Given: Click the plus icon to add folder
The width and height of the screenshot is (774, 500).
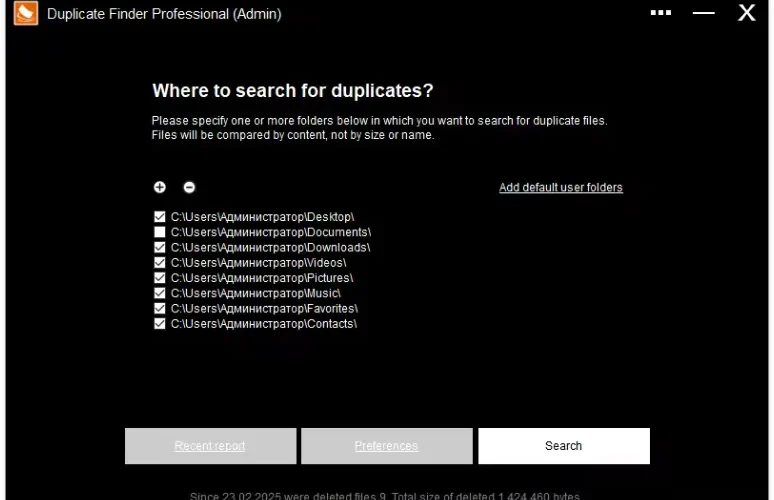Looking at the screenshot, I should click(159, 187).
